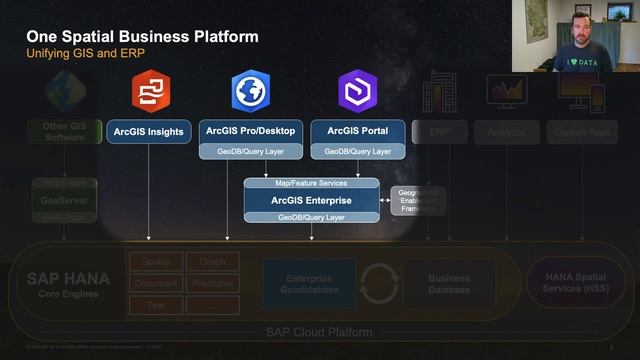Click the Enterprise Geodatabase box
The width and height of the screenshot is (640, 360).
pyautogui.click(x=309, y=284)
